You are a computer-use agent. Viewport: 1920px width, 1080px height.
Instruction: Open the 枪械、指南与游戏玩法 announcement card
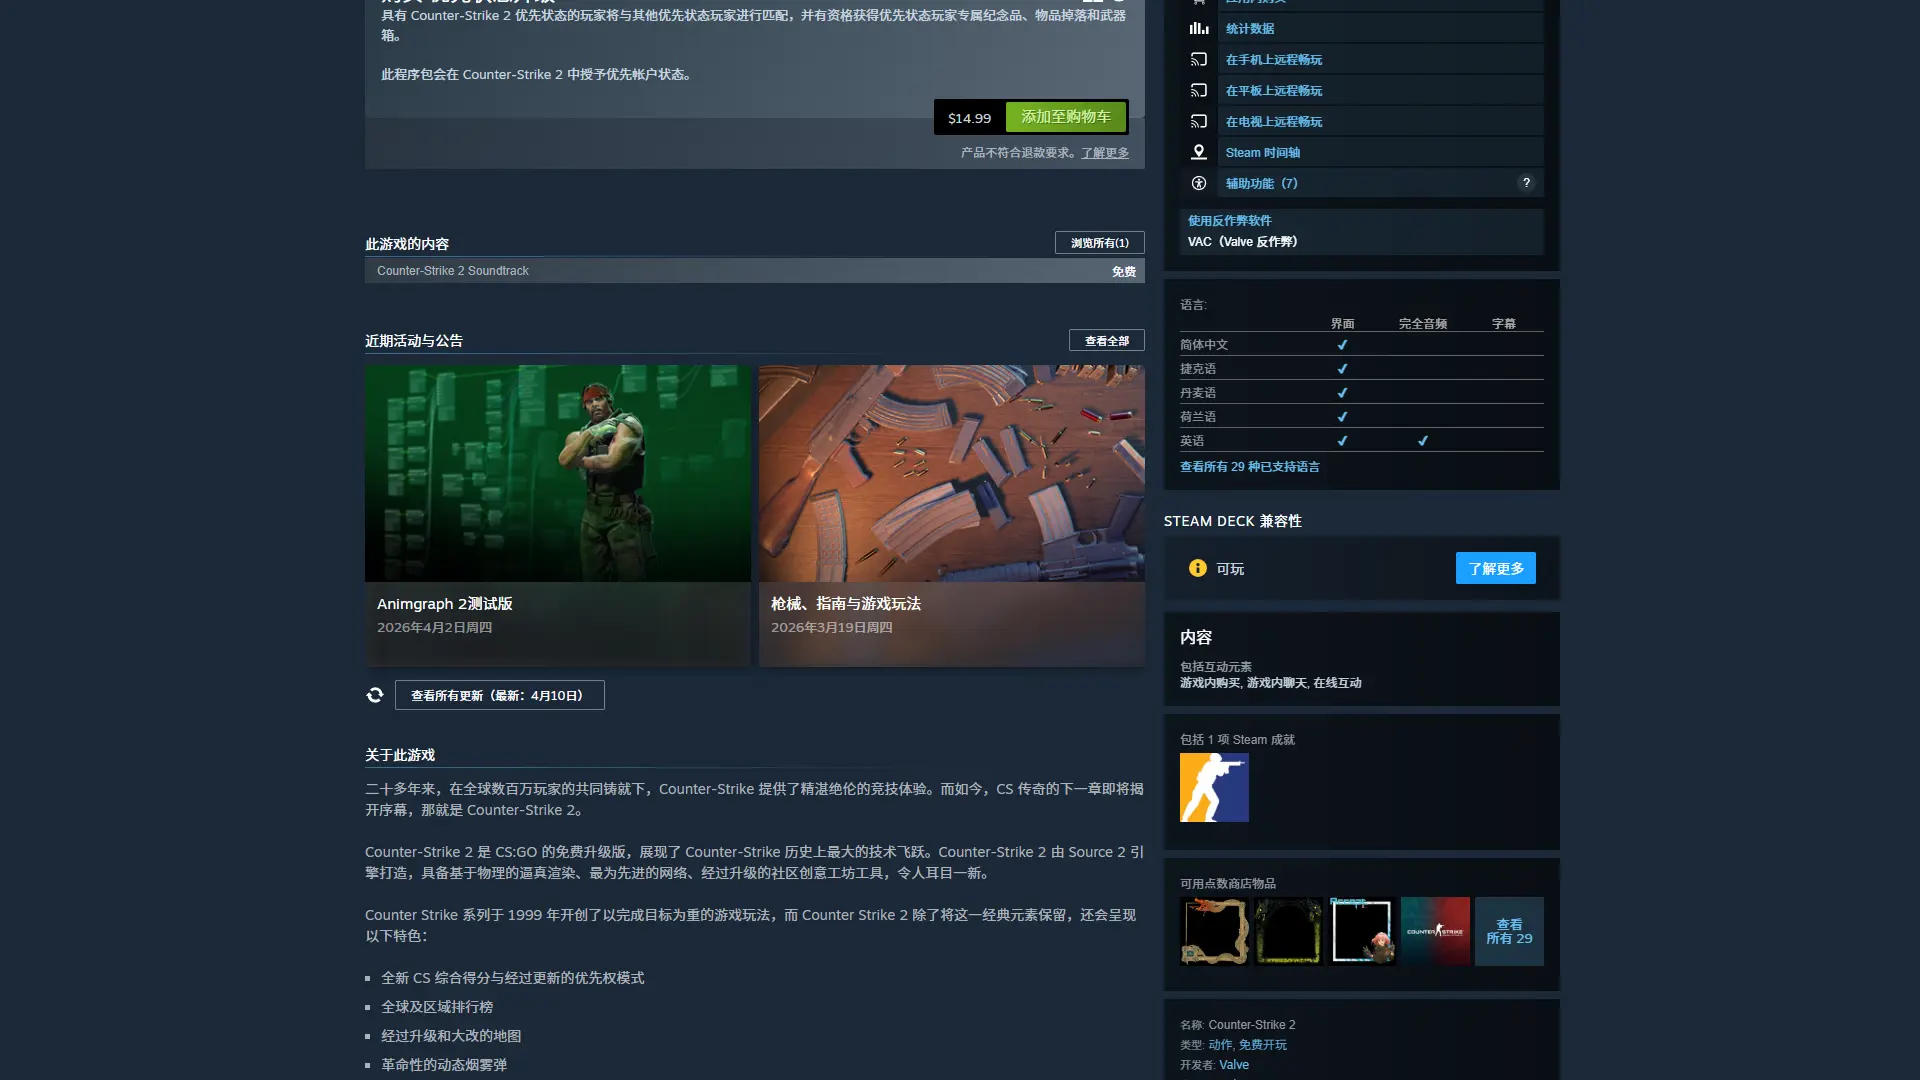point(951,515)
